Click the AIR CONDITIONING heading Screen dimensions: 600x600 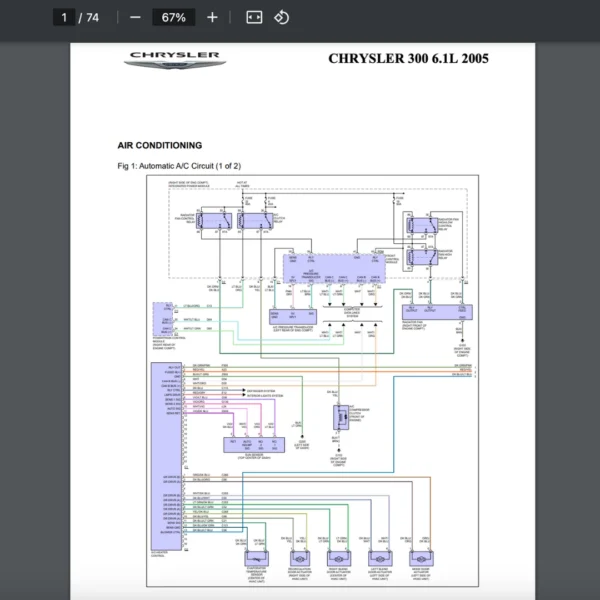pos(159,145)
